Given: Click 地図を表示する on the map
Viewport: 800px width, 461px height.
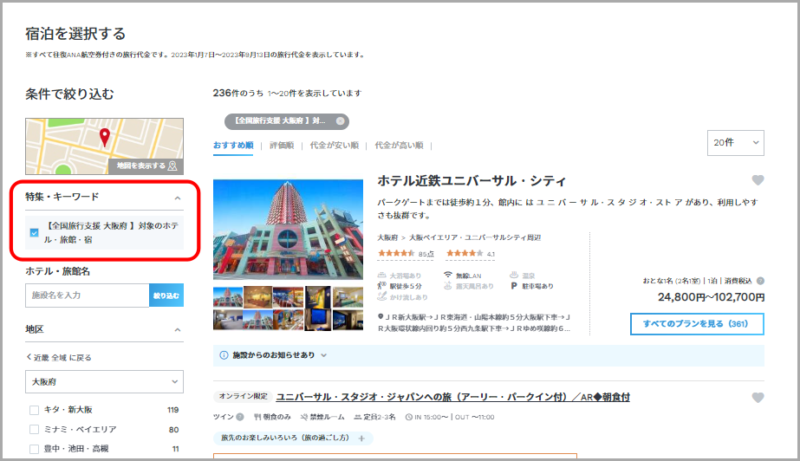Looking at the screenshot, I should (146, 166).
